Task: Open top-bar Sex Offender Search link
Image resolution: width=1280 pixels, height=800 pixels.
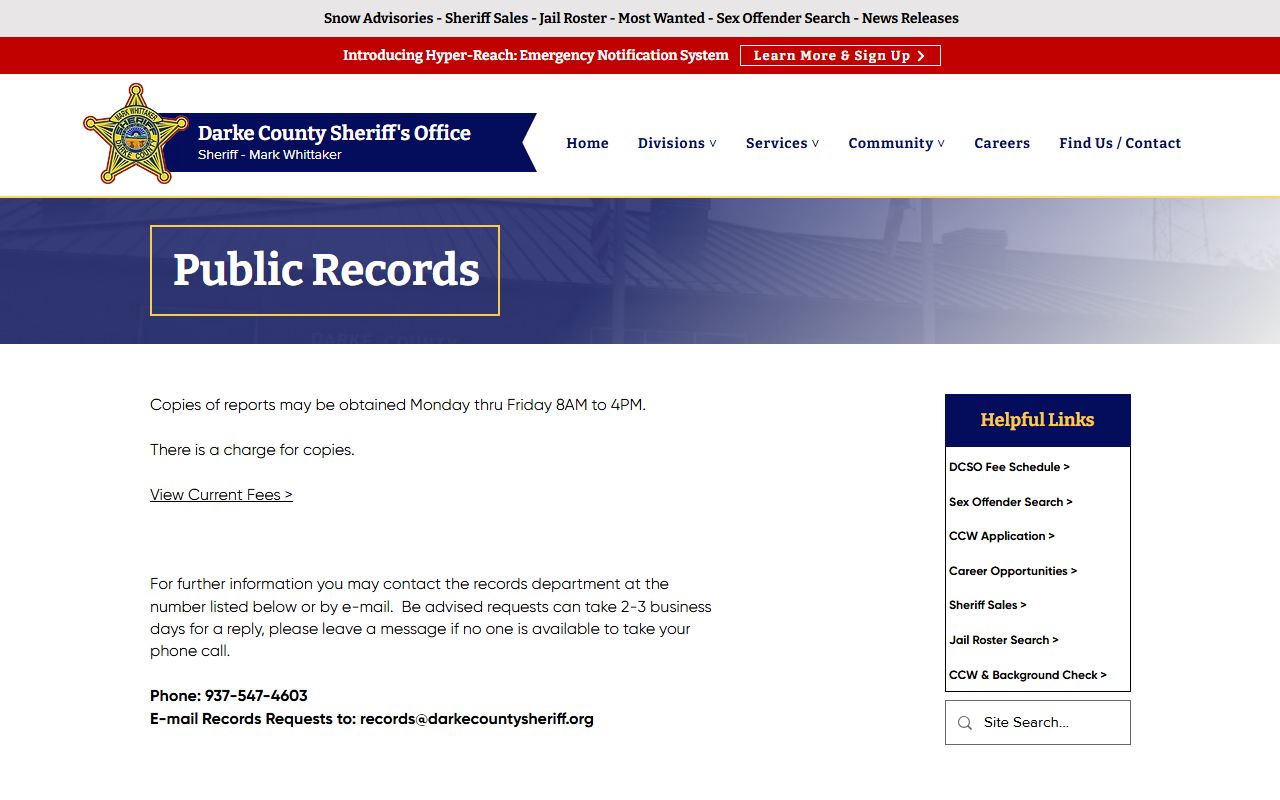Action: pos(783,18)
